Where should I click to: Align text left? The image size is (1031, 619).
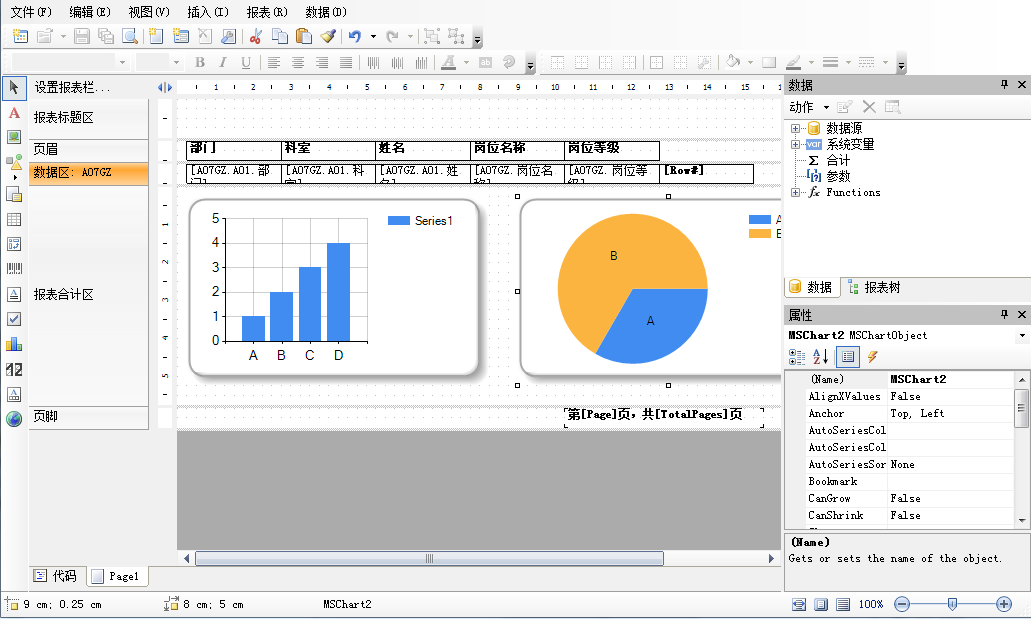(x=274, y=62)
